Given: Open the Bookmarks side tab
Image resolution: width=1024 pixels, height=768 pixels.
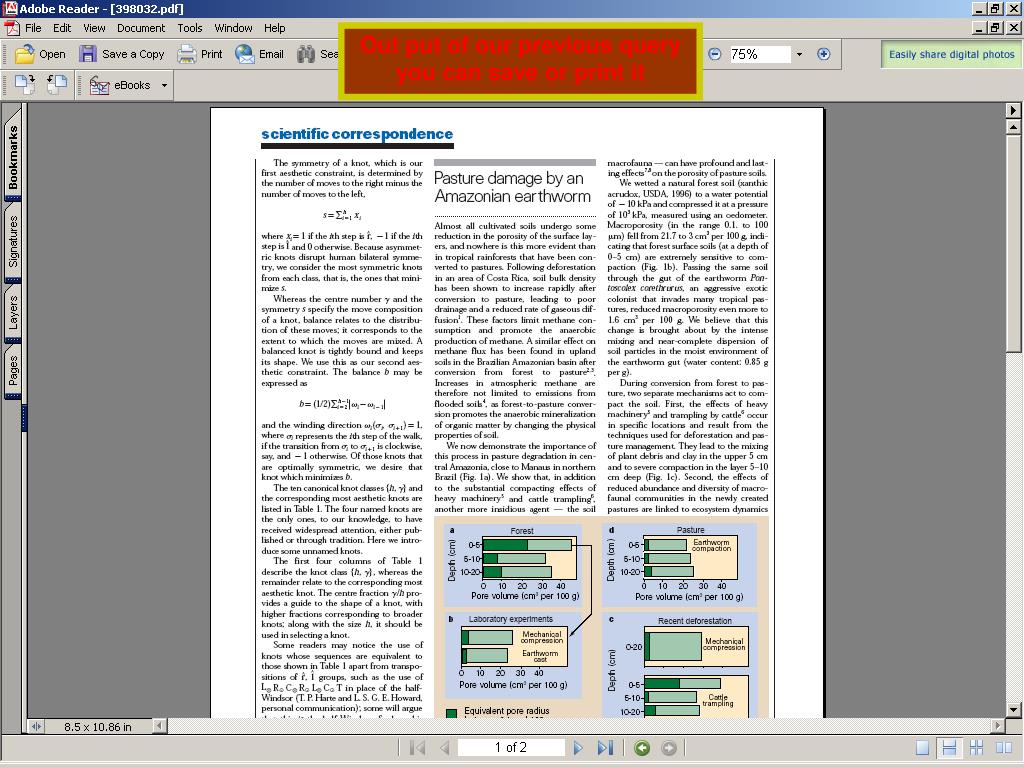Looking at the screenshot, I should point(13,157).
